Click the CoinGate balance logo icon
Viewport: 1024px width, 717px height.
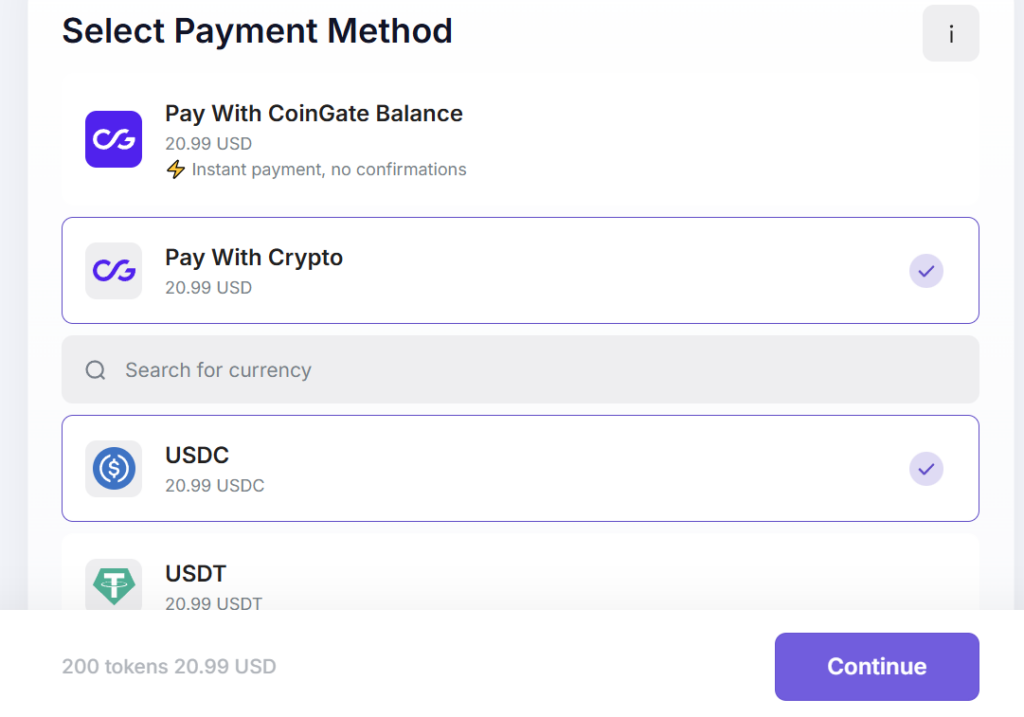113,139
